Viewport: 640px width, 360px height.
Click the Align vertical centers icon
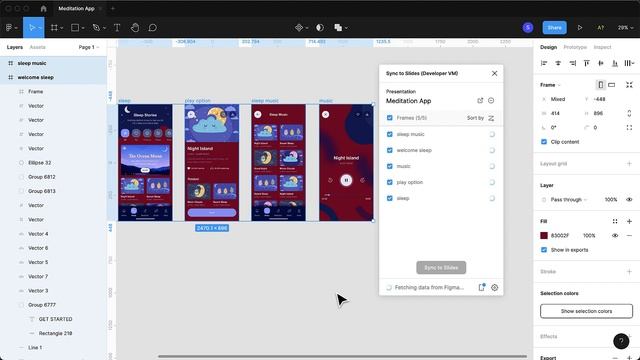coord(601,63)
